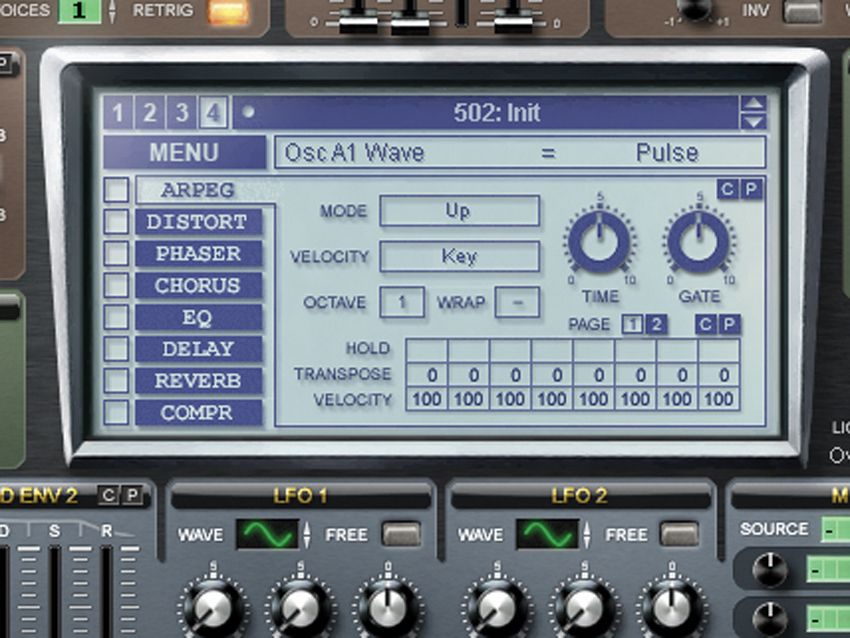Screen dimensions: 850x638
Task: Click the LFO 1 sine waveform icon
Action: point(268,534)
